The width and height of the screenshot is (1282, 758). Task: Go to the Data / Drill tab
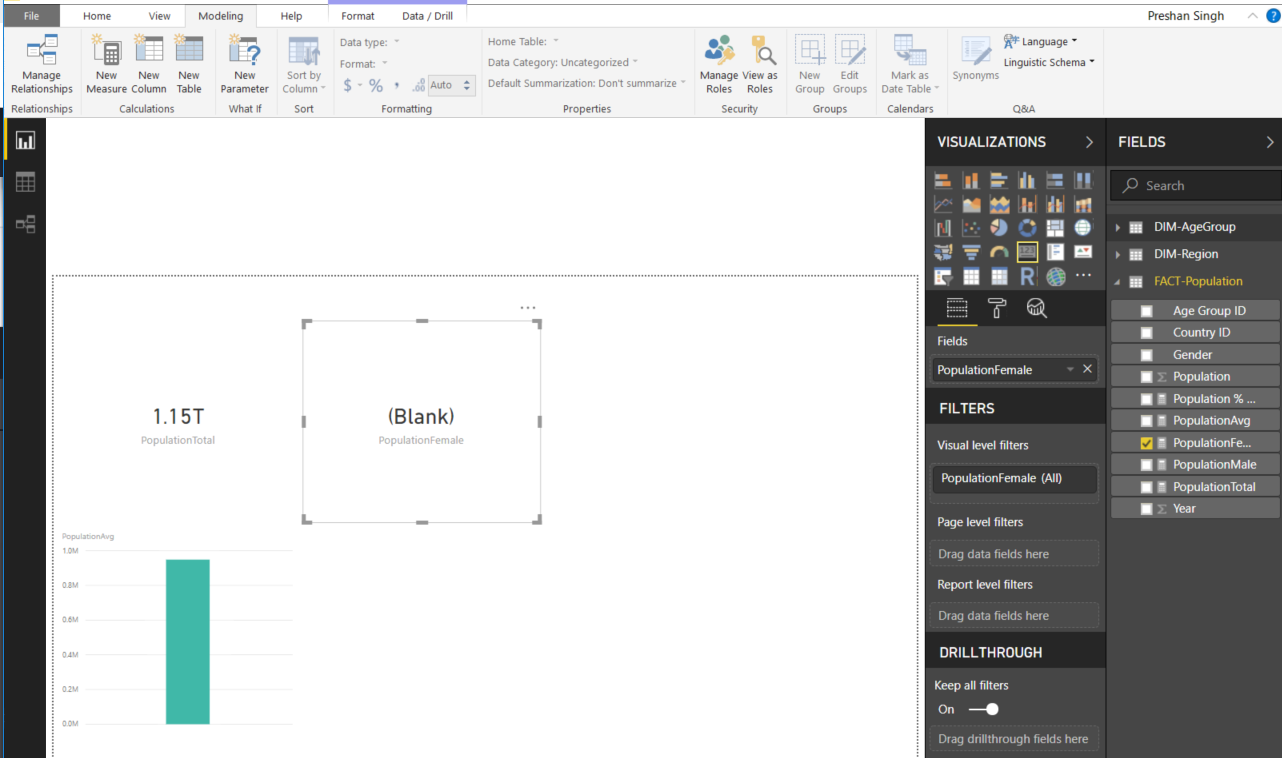tap(427, 16)
